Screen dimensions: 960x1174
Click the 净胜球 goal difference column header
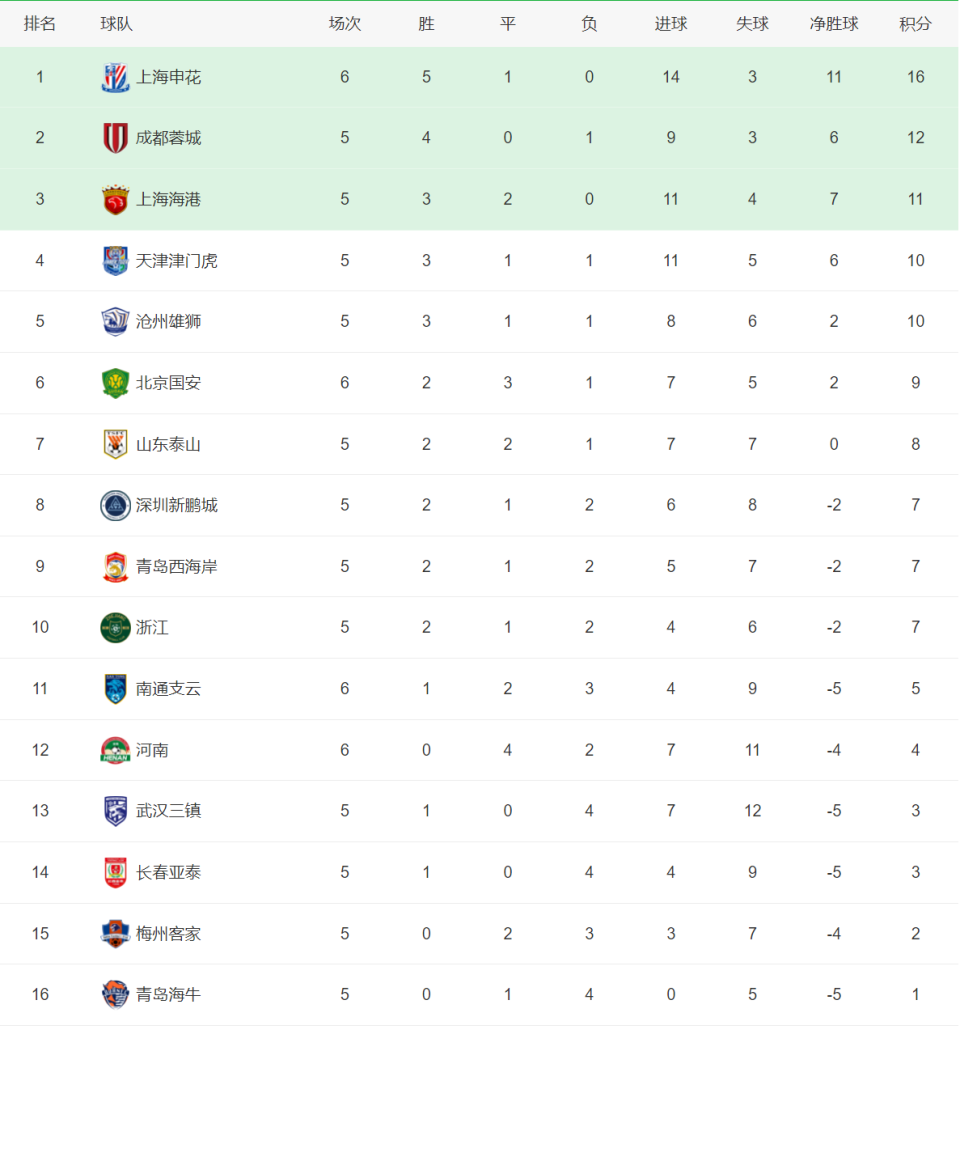tap(834, 24)
